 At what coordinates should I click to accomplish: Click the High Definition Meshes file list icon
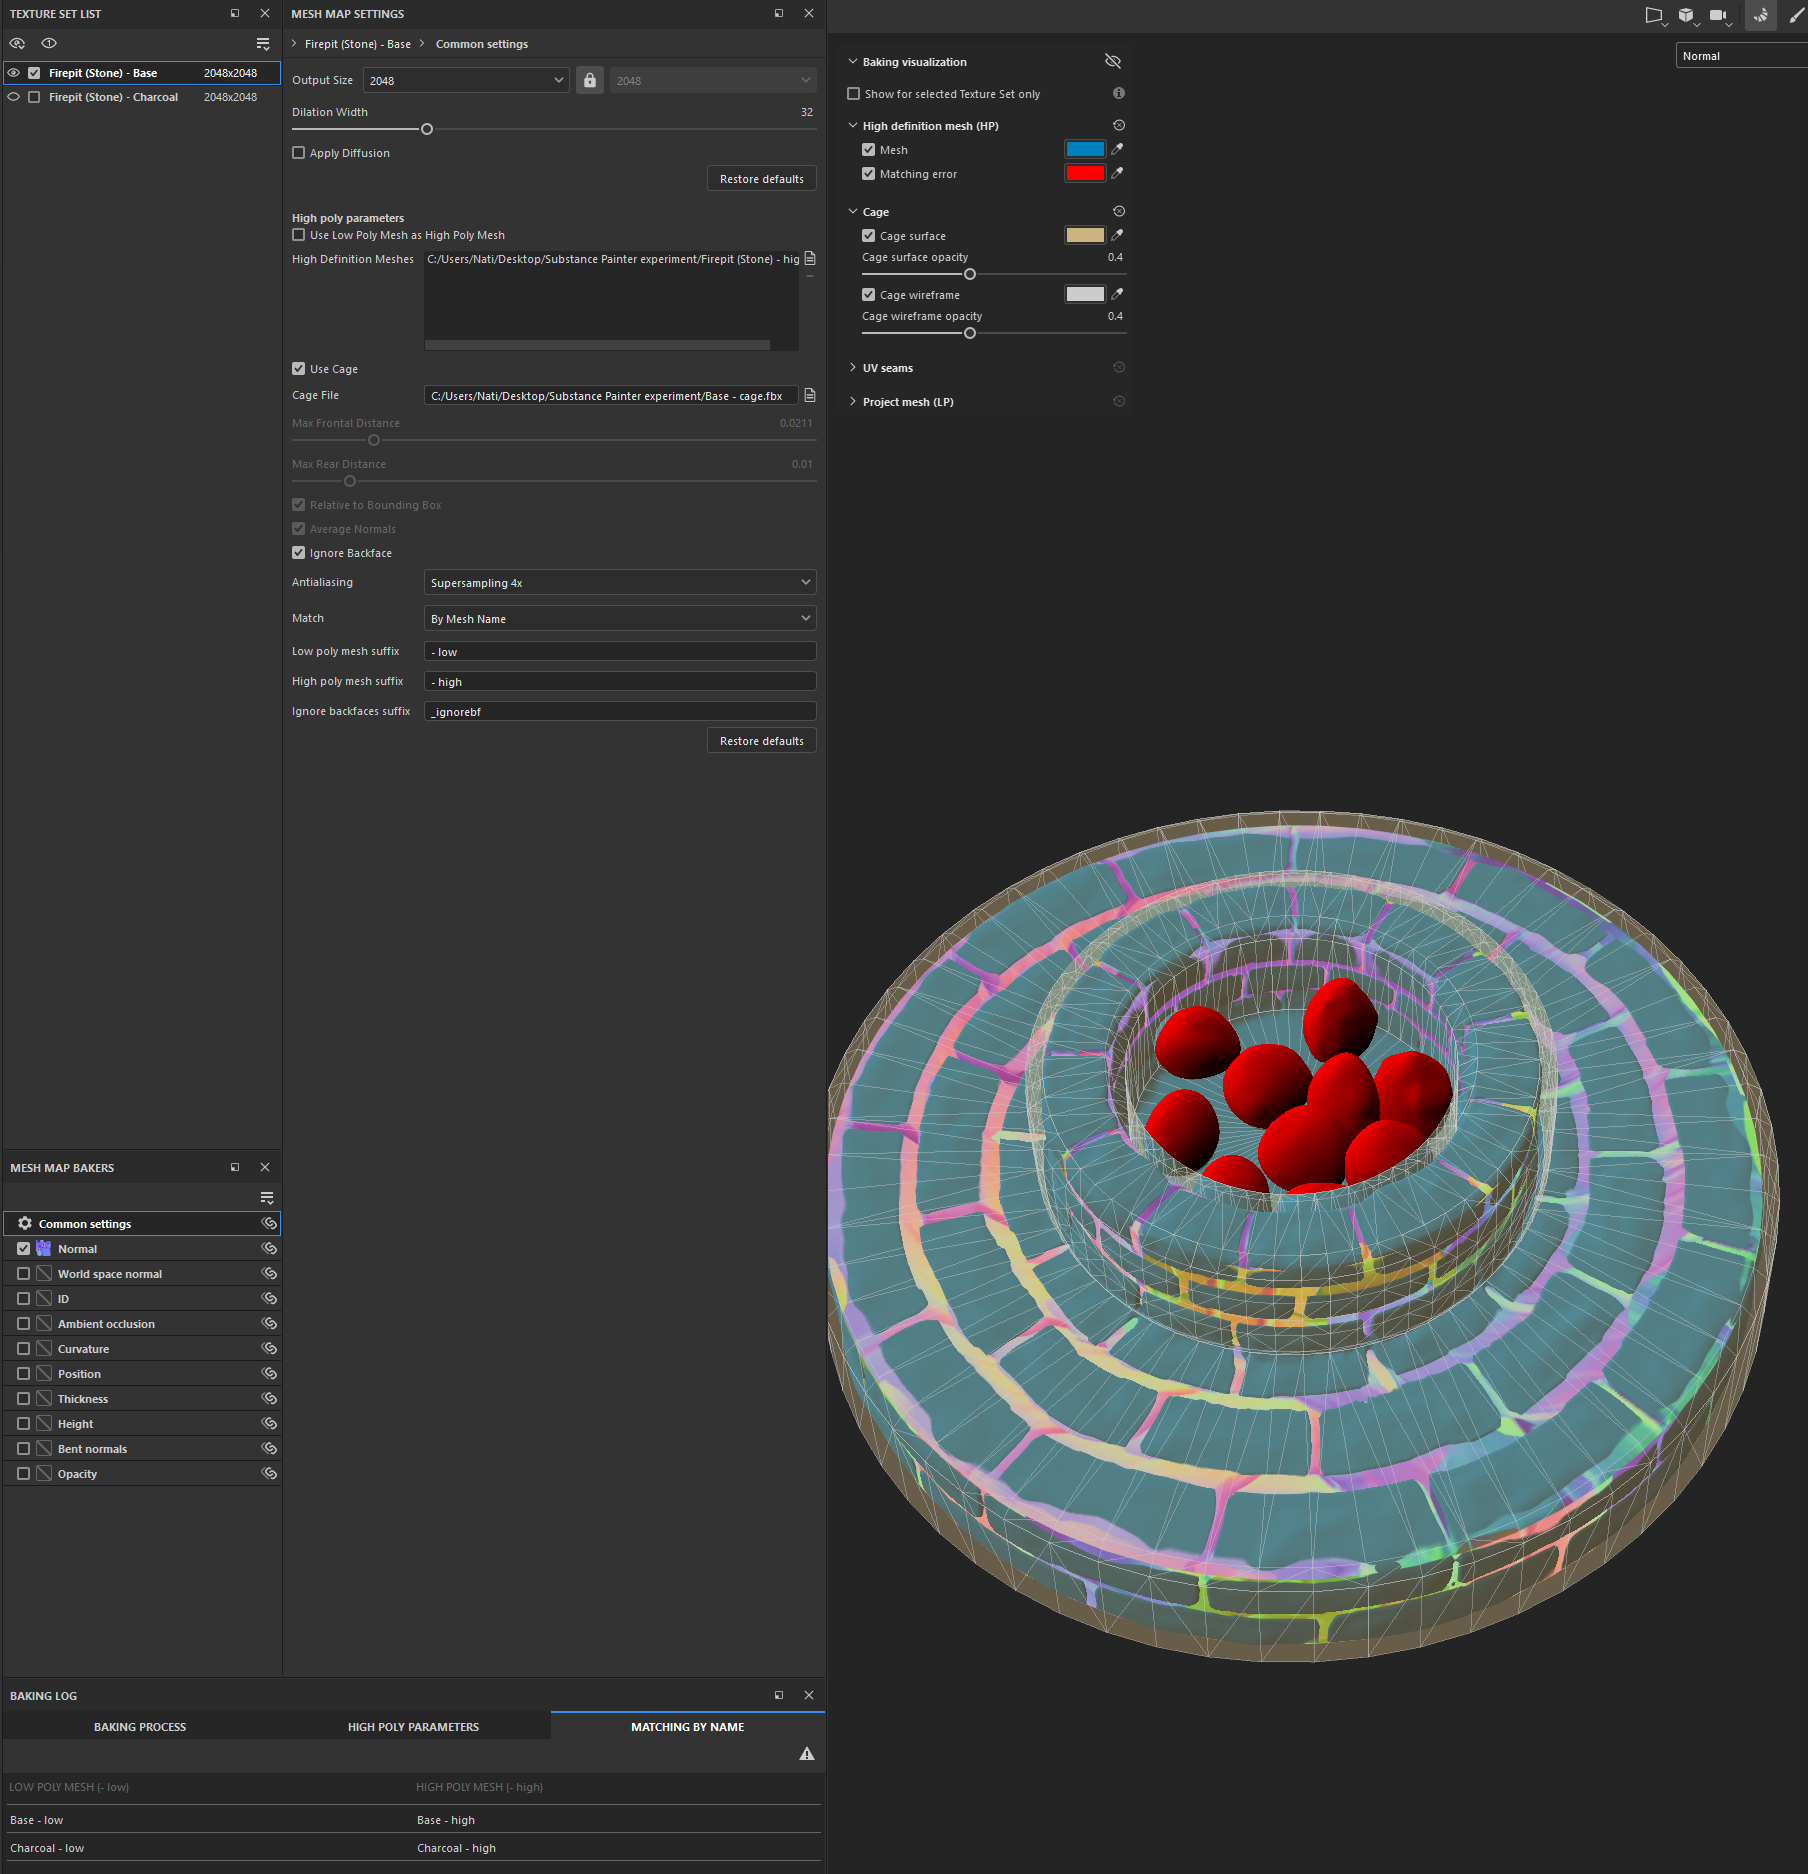[809, 258]
